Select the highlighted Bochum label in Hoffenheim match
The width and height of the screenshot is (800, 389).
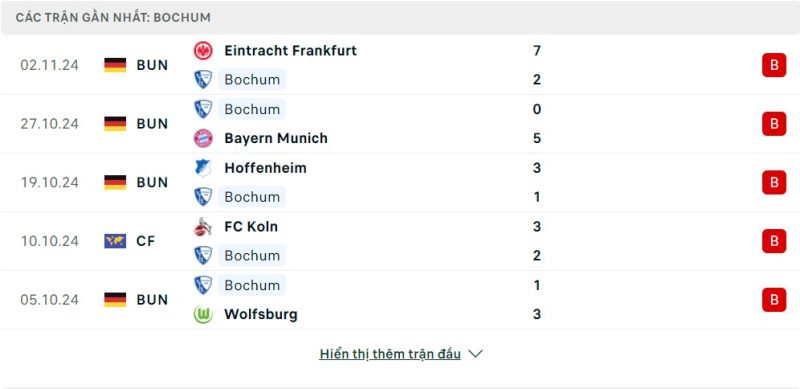(x=252, y=197)
